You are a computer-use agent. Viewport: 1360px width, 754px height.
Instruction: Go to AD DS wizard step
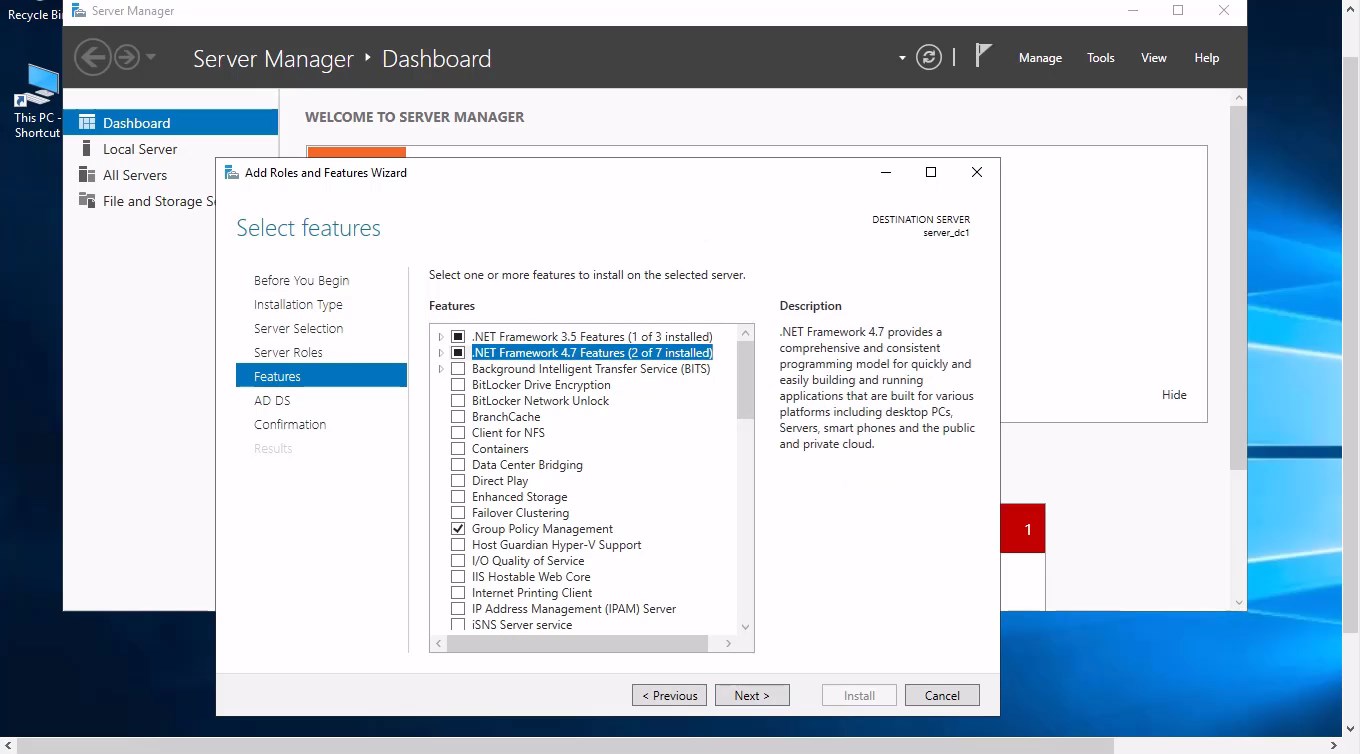point(272,401)
